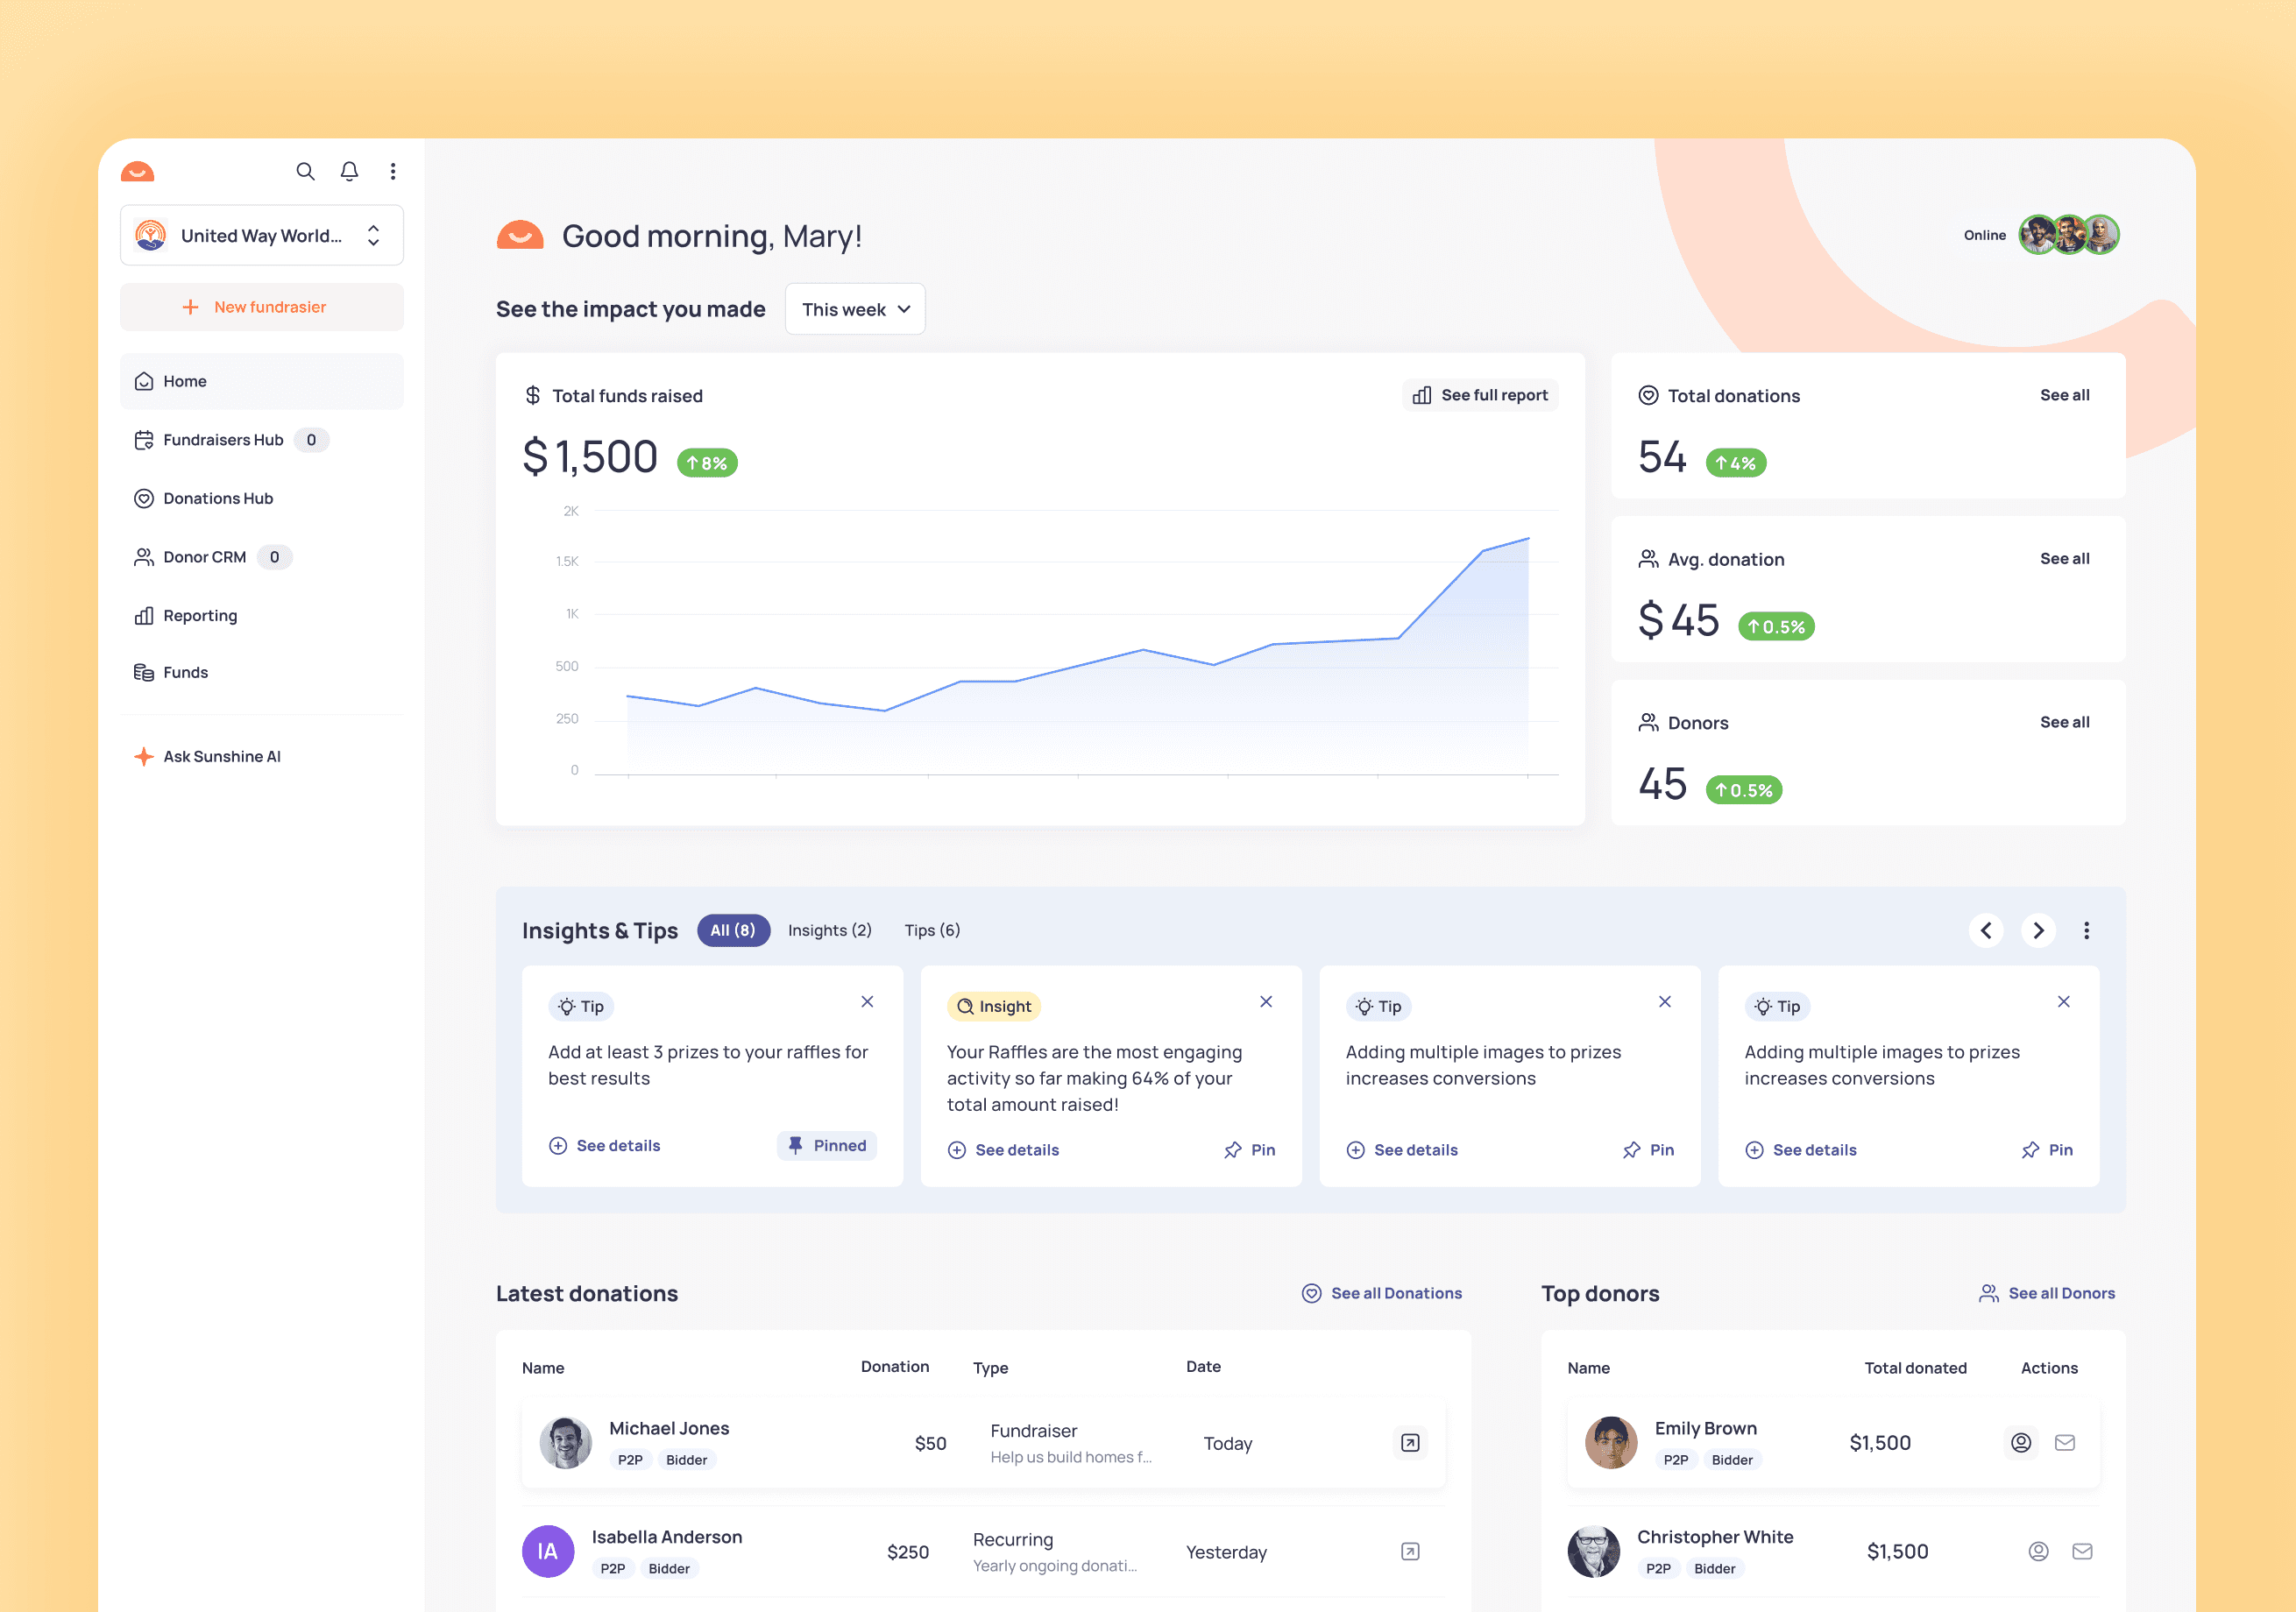
Task: Open Isabella Anderson's donation with the arrow icon
Action: [1409, 1551]
